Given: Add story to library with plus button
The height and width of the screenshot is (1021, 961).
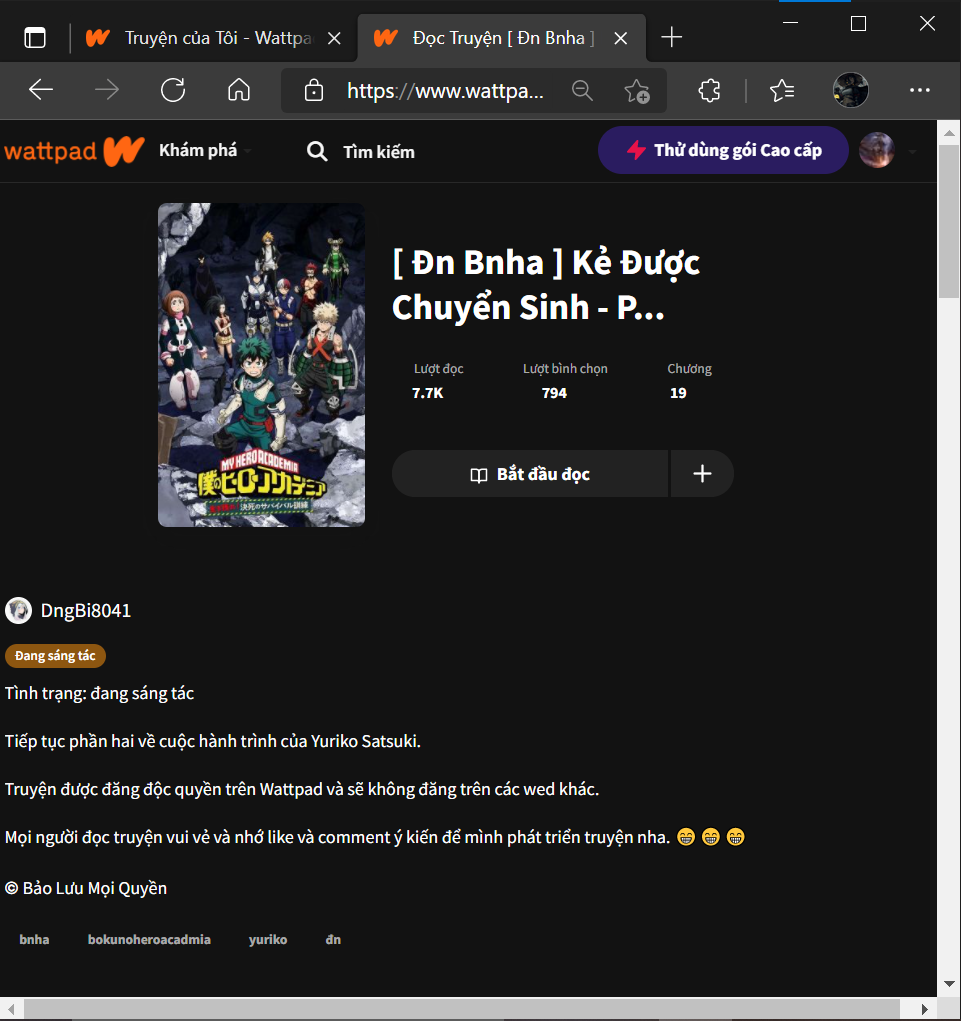Looking at the screenshot, I should click(x=702, y=473).
